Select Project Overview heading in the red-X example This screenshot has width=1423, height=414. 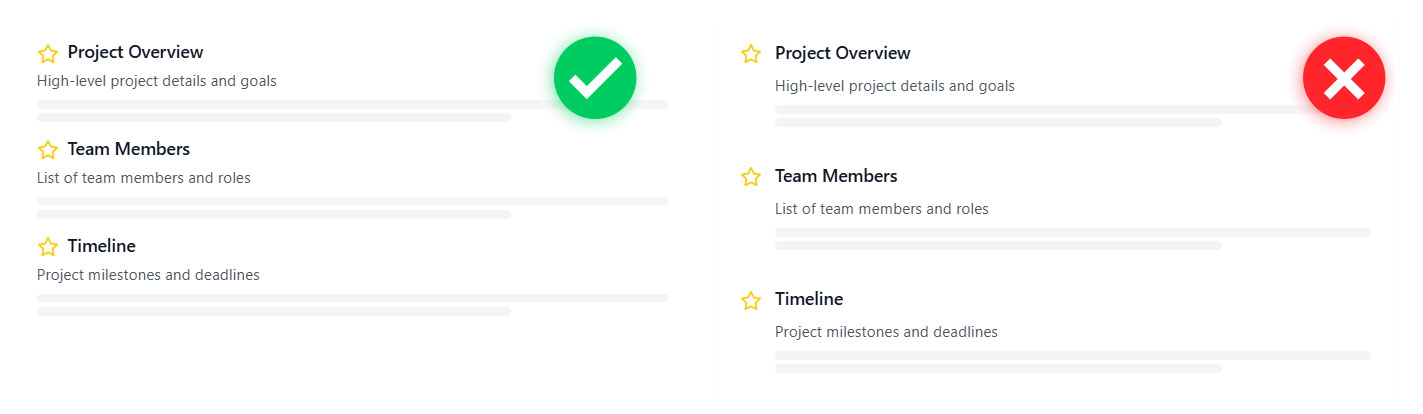(x=842, y=53)
